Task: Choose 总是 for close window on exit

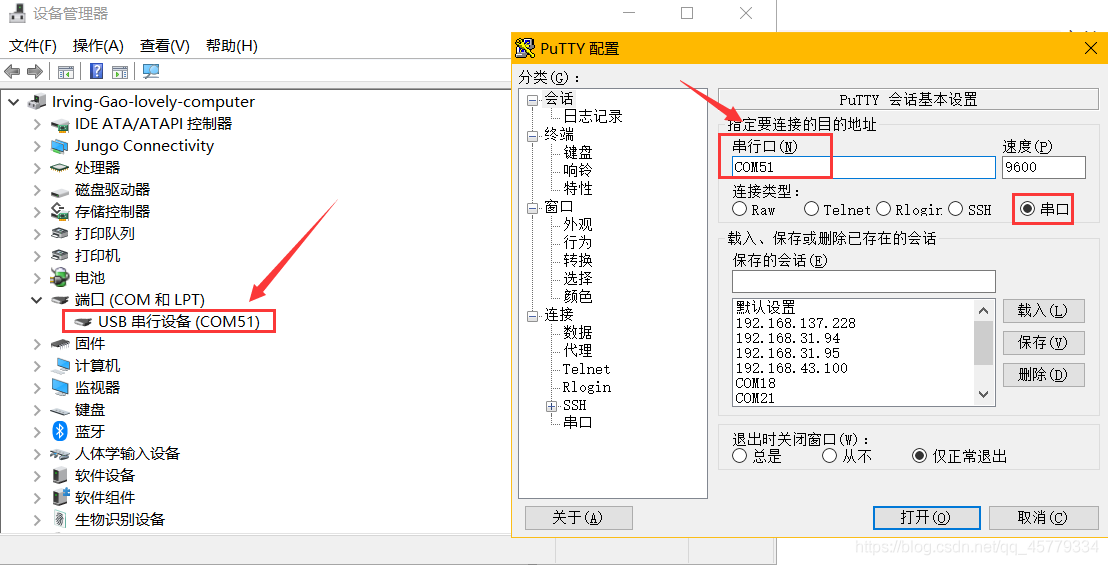Action: [740, 456]
